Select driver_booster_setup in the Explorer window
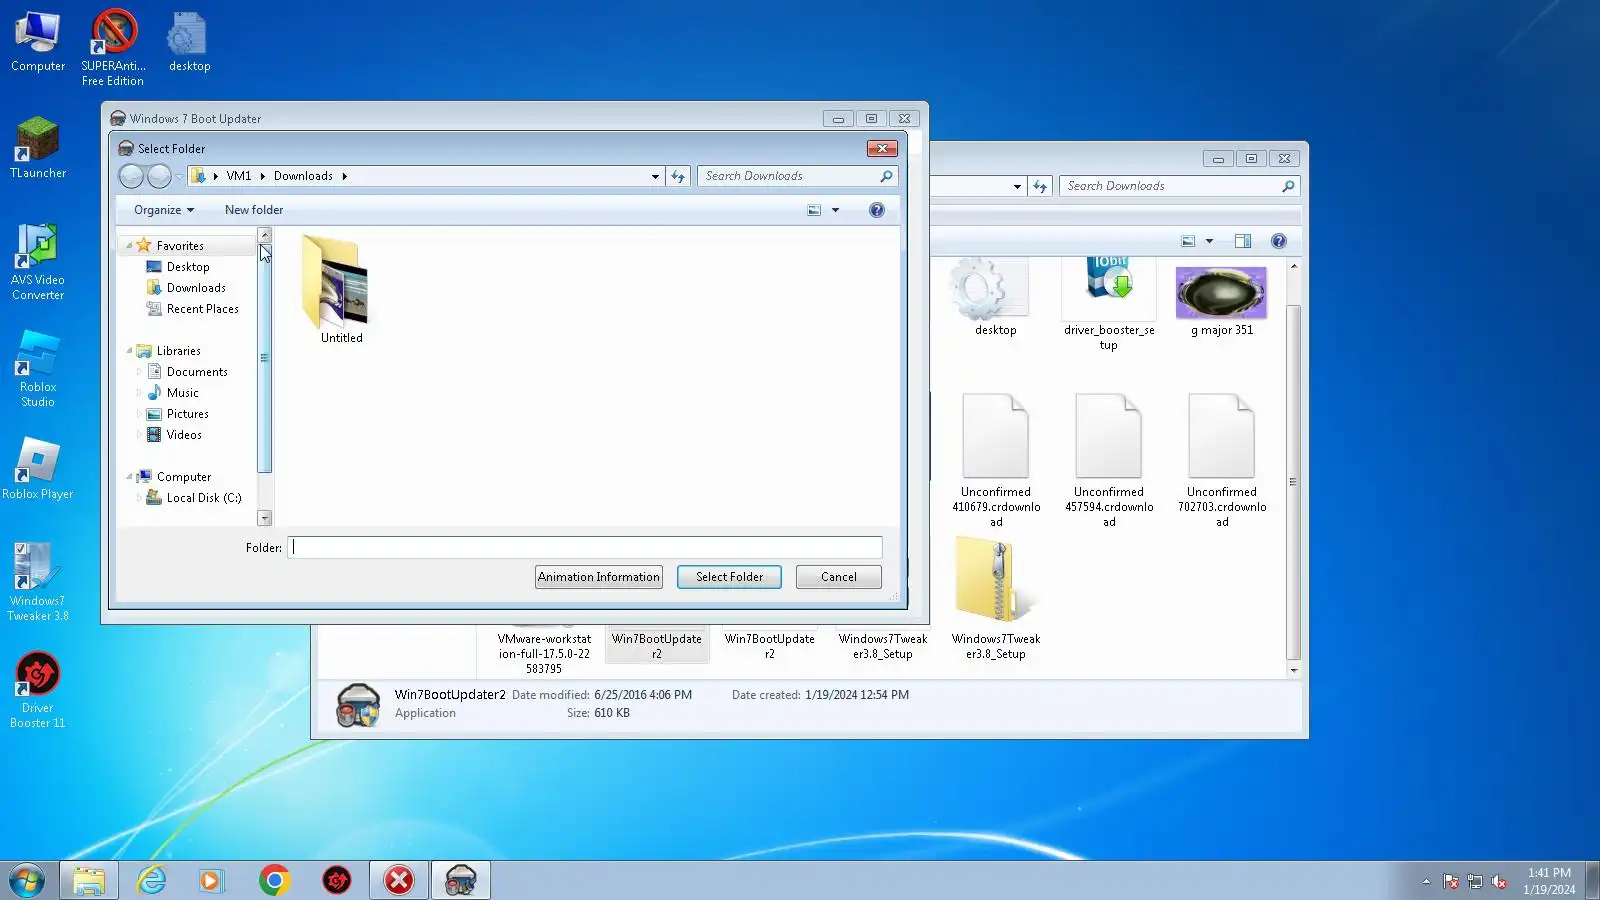 pos(1109,304)
